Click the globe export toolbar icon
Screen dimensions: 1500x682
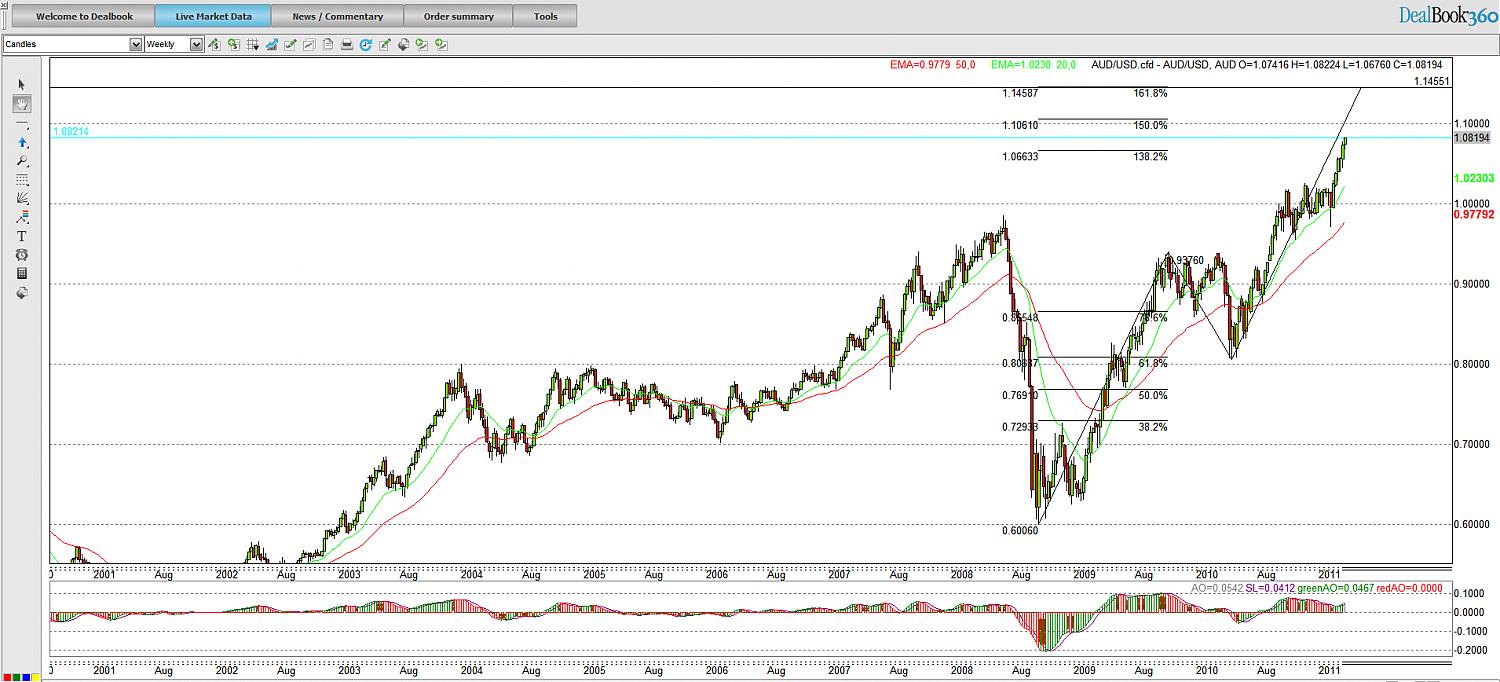(x=404, y=44)
